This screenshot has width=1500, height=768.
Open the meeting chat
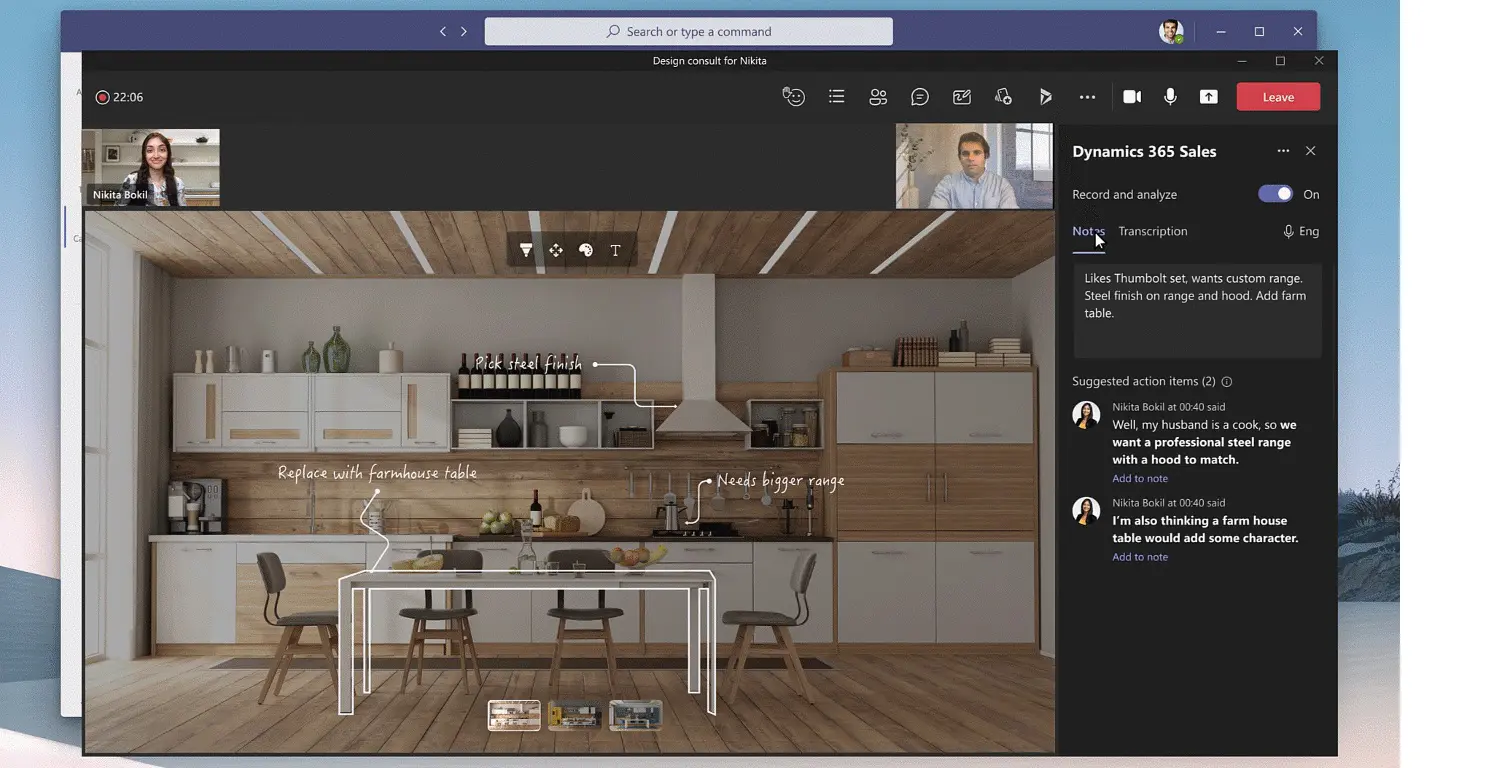click(x=920, y=96)
